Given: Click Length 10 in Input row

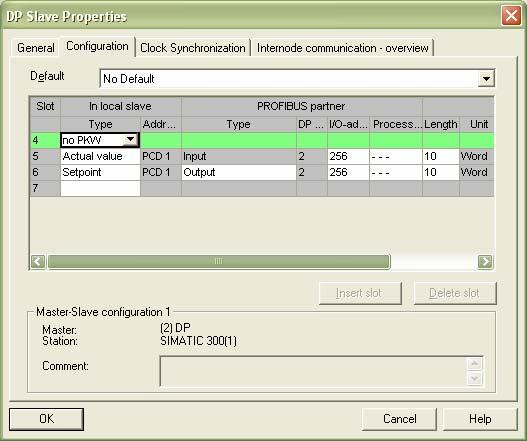Looking at the screenshot, I should coord(441,156).
